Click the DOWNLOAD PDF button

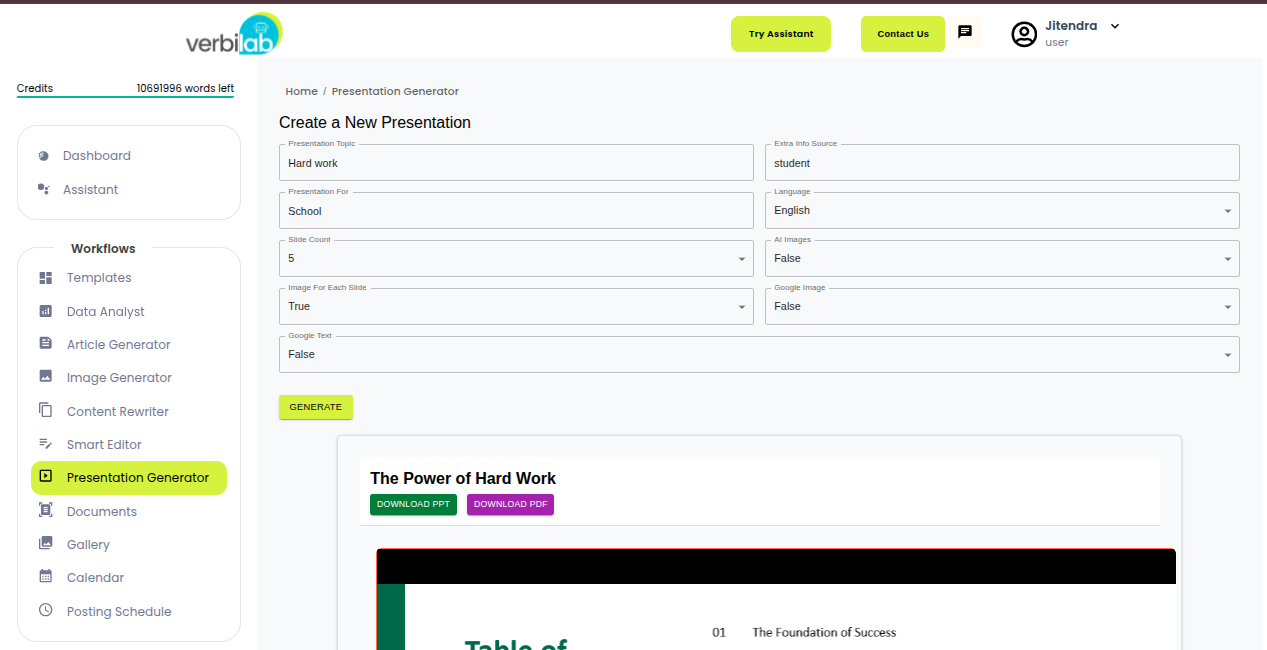pos(510,504)
